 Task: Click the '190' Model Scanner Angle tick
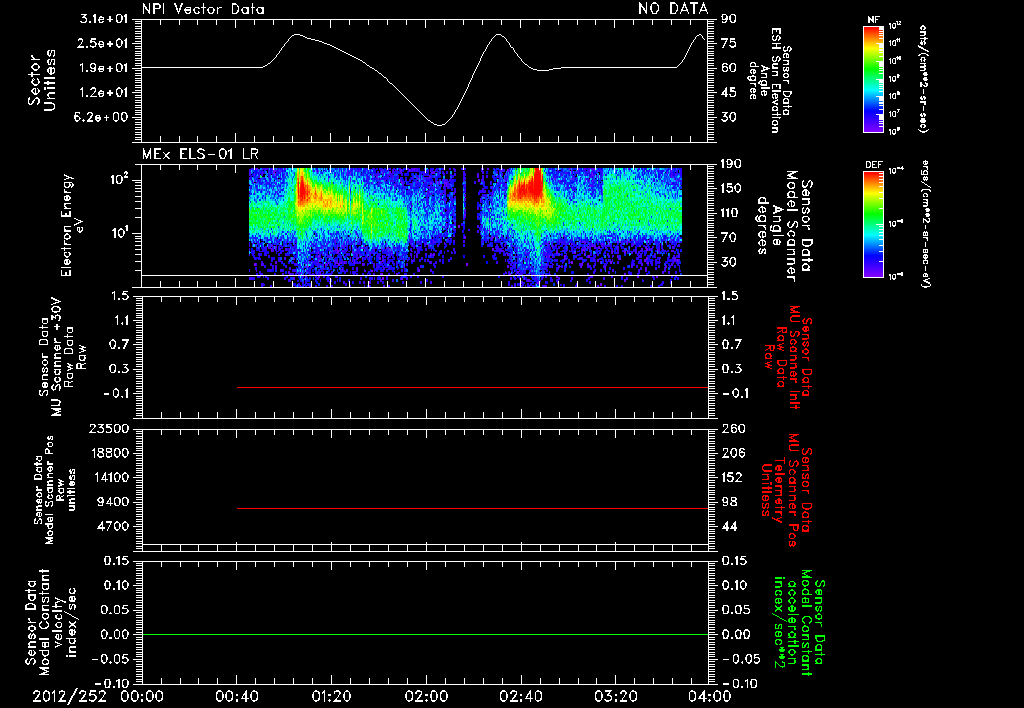[x=731, y=164]
